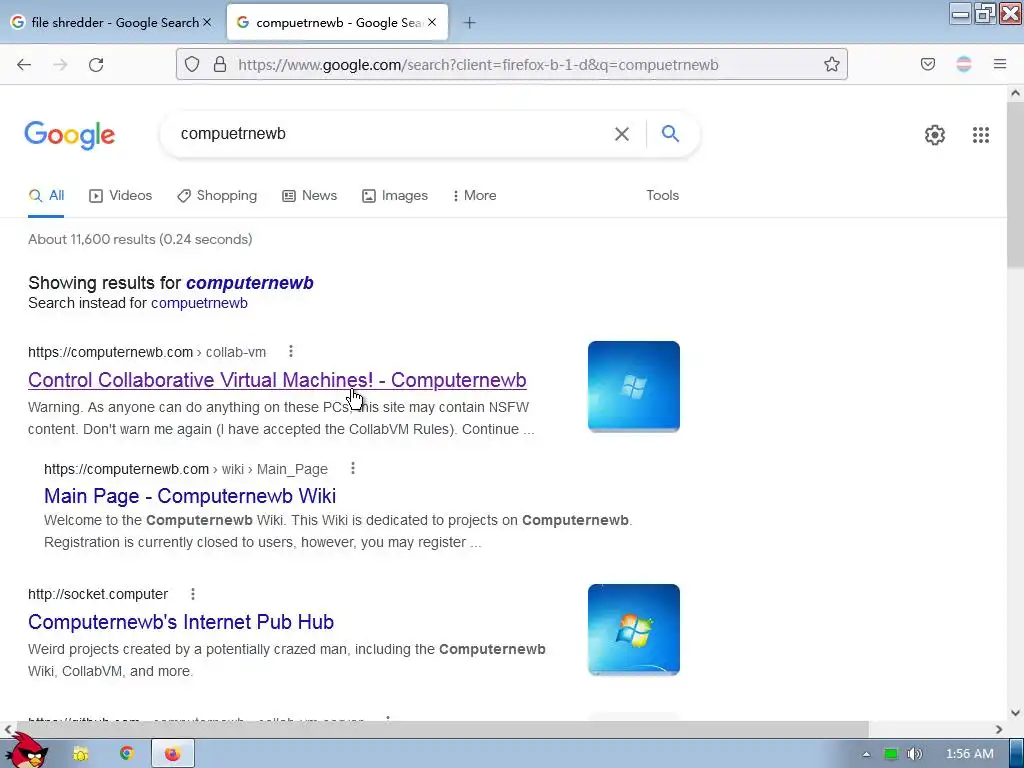1024x768 pixels.
Task: Save page to Pocket icon
Action: click(x=927, y=64)
